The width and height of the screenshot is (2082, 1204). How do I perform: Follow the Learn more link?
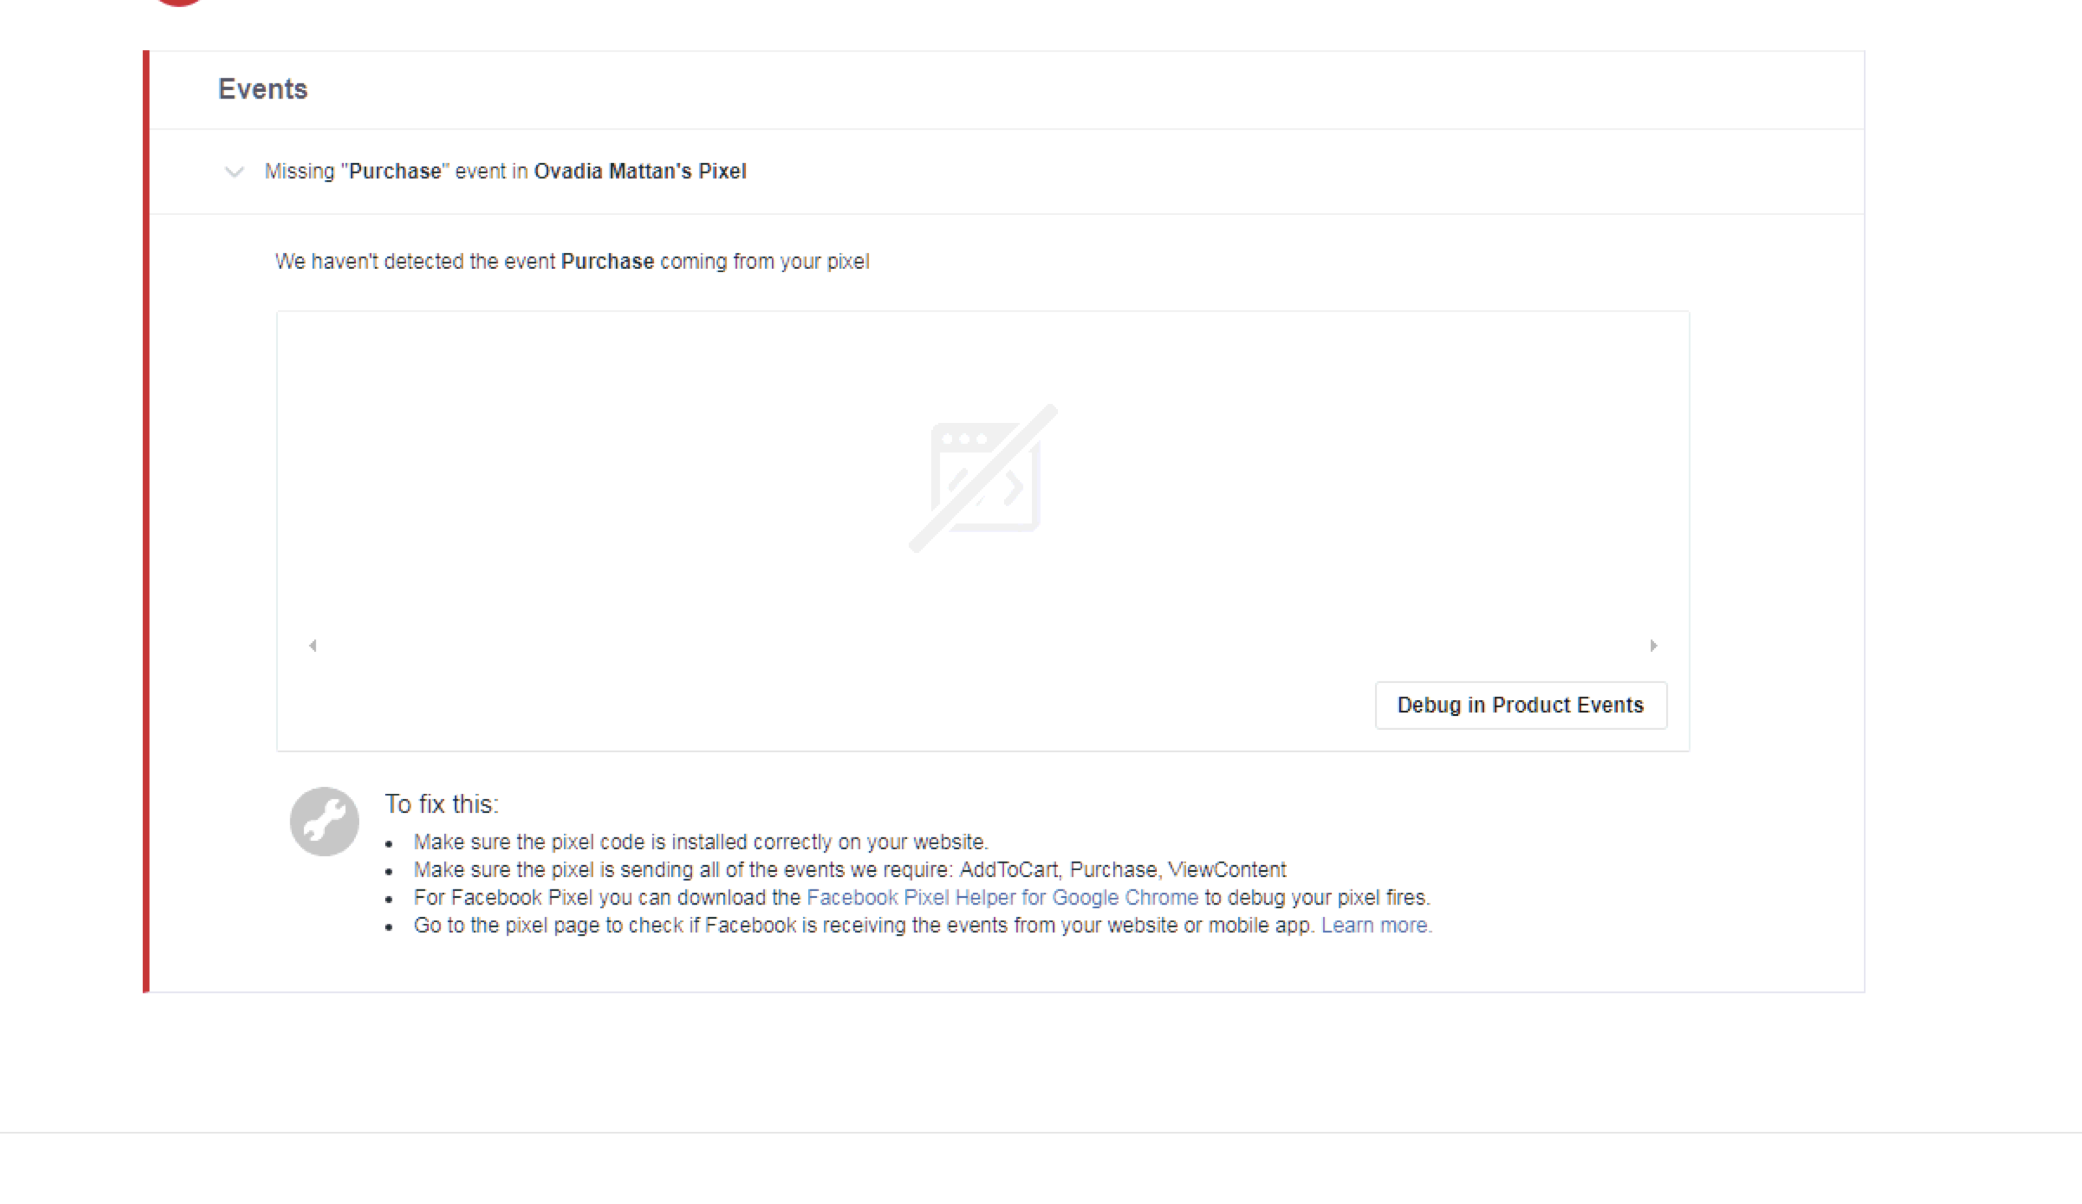point(1376,926)
